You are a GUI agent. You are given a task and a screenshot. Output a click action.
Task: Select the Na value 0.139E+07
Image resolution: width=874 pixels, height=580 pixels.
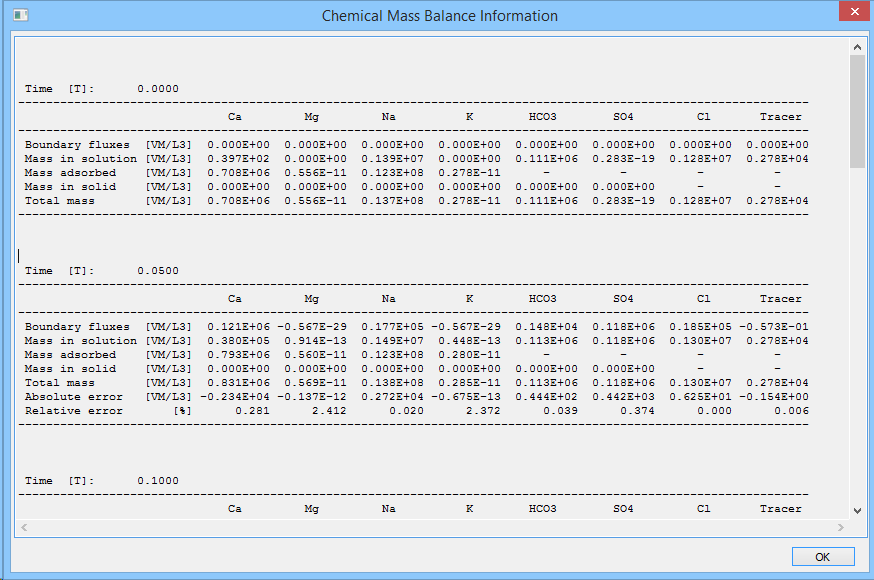392,159
